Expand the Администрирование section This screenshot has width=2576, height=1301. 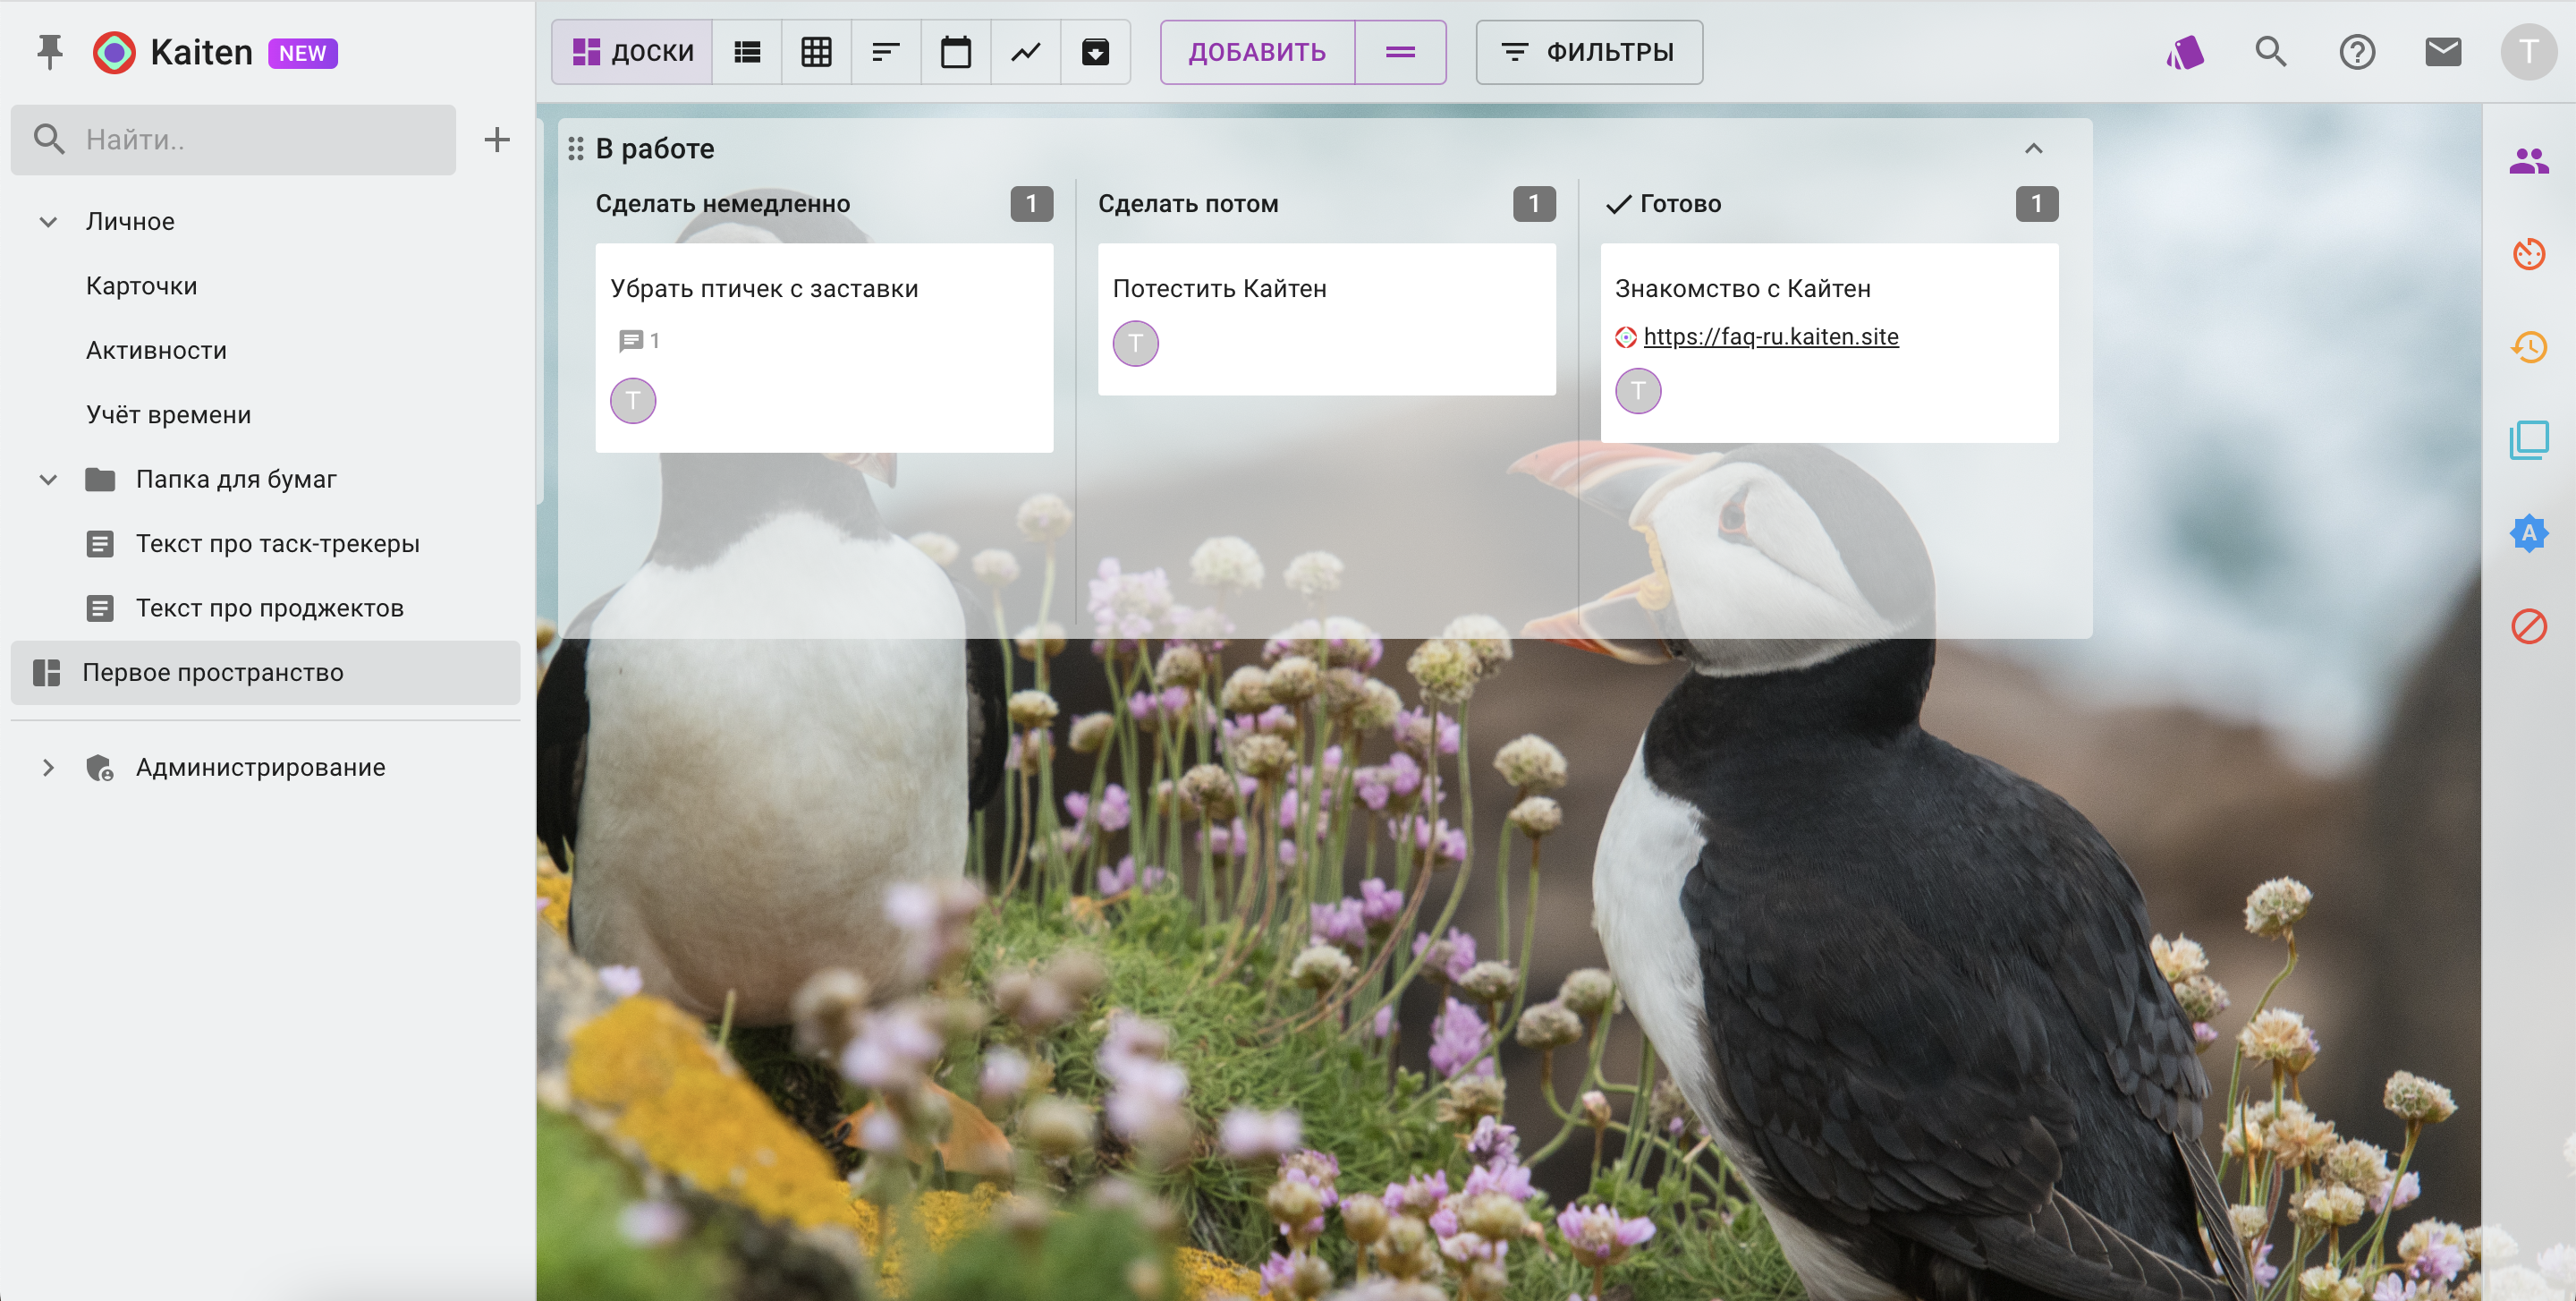click(48, 768)
